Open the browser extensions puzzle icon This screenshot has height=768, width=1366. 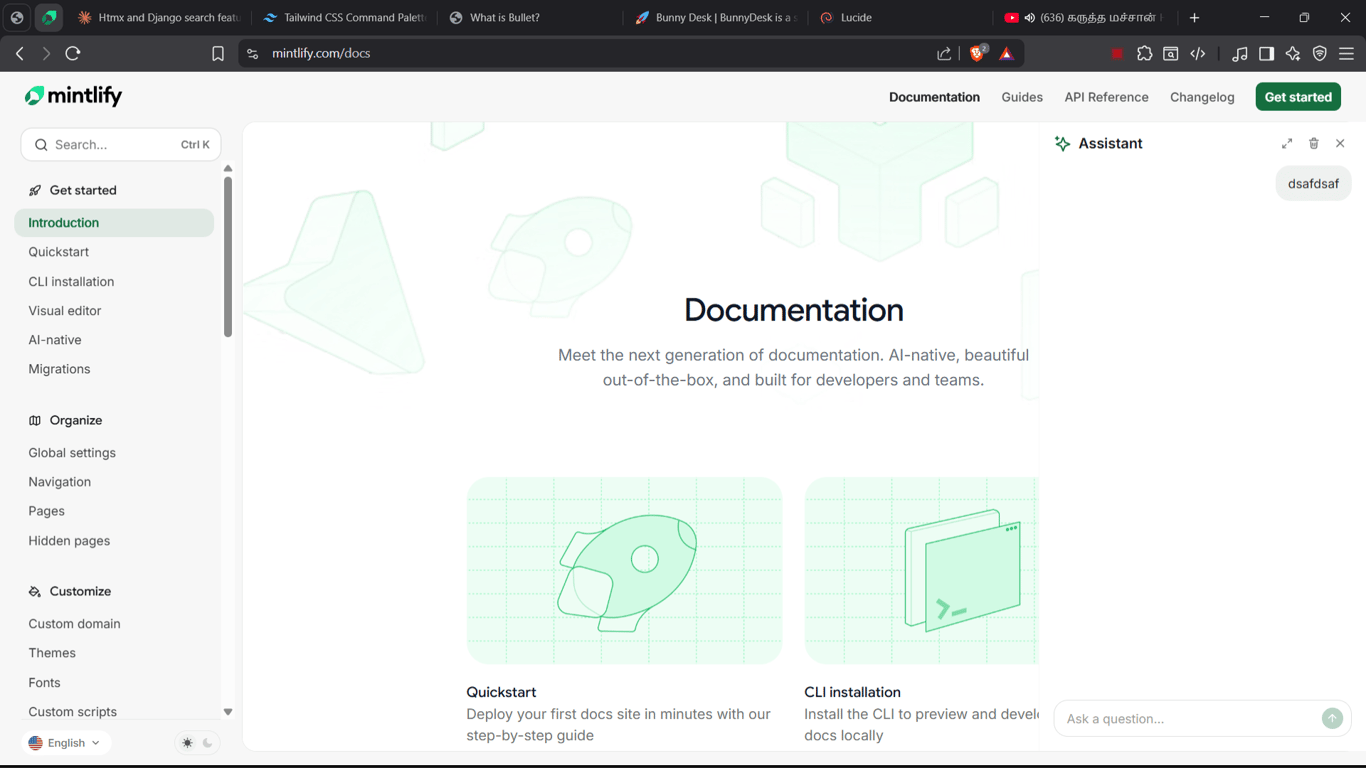pos(1144,54)
